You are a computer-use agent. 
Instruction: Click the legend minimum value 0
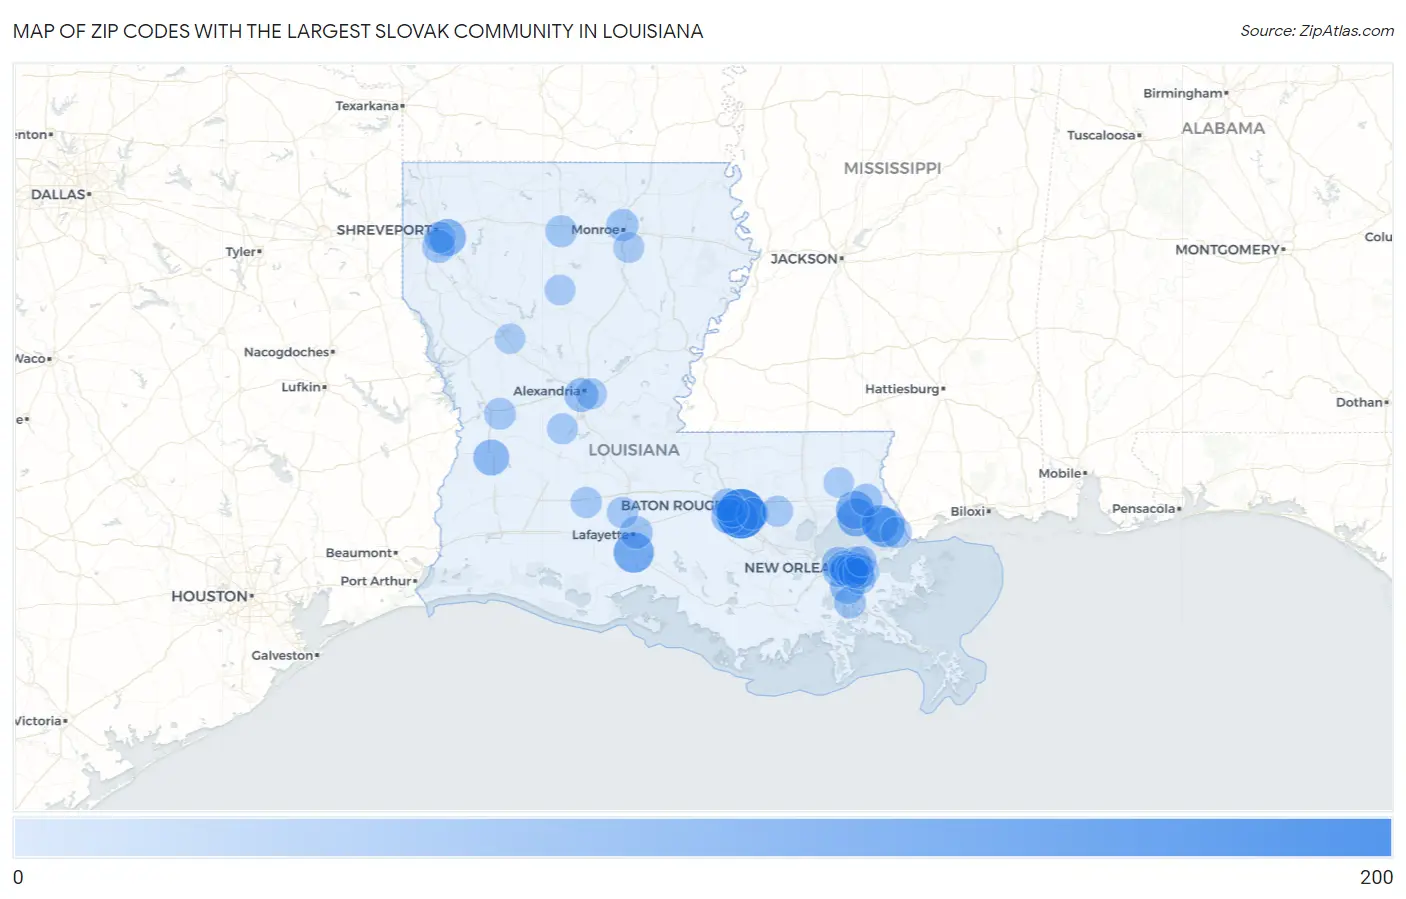click(x=18, y=877)
